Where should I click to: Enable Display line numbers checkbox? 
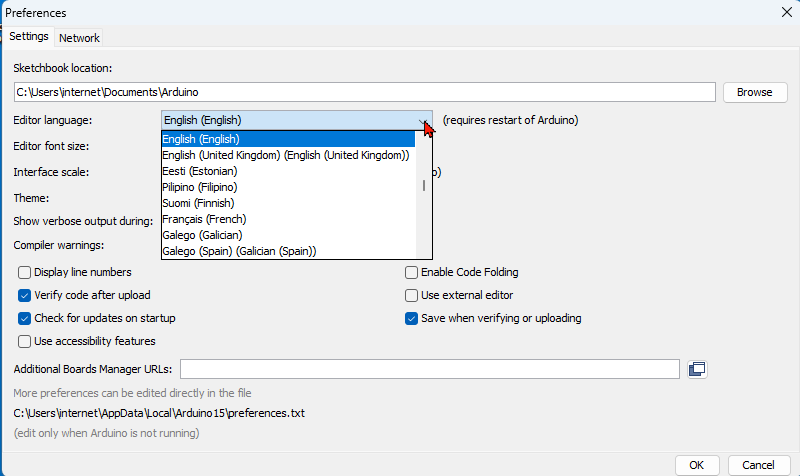[x=25, y=272]
